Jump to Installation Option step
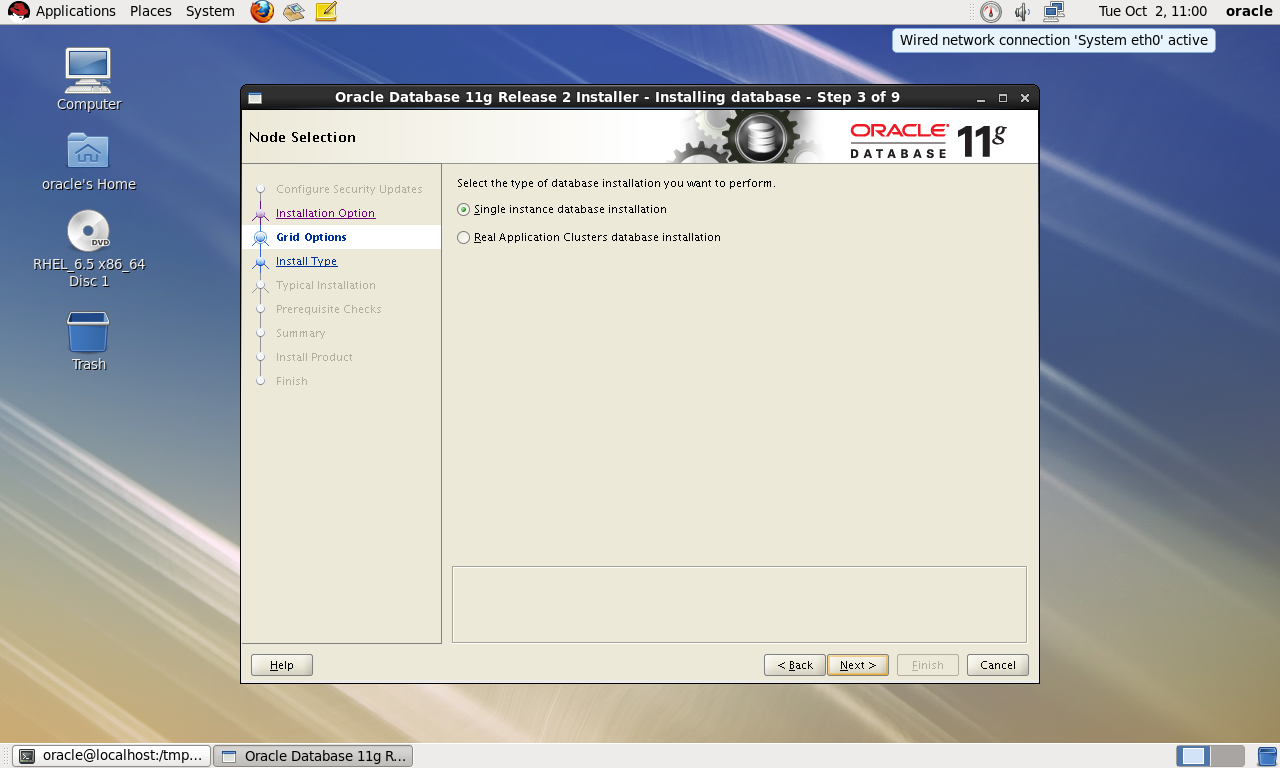The image size is (1280, 768). (325, 213)
